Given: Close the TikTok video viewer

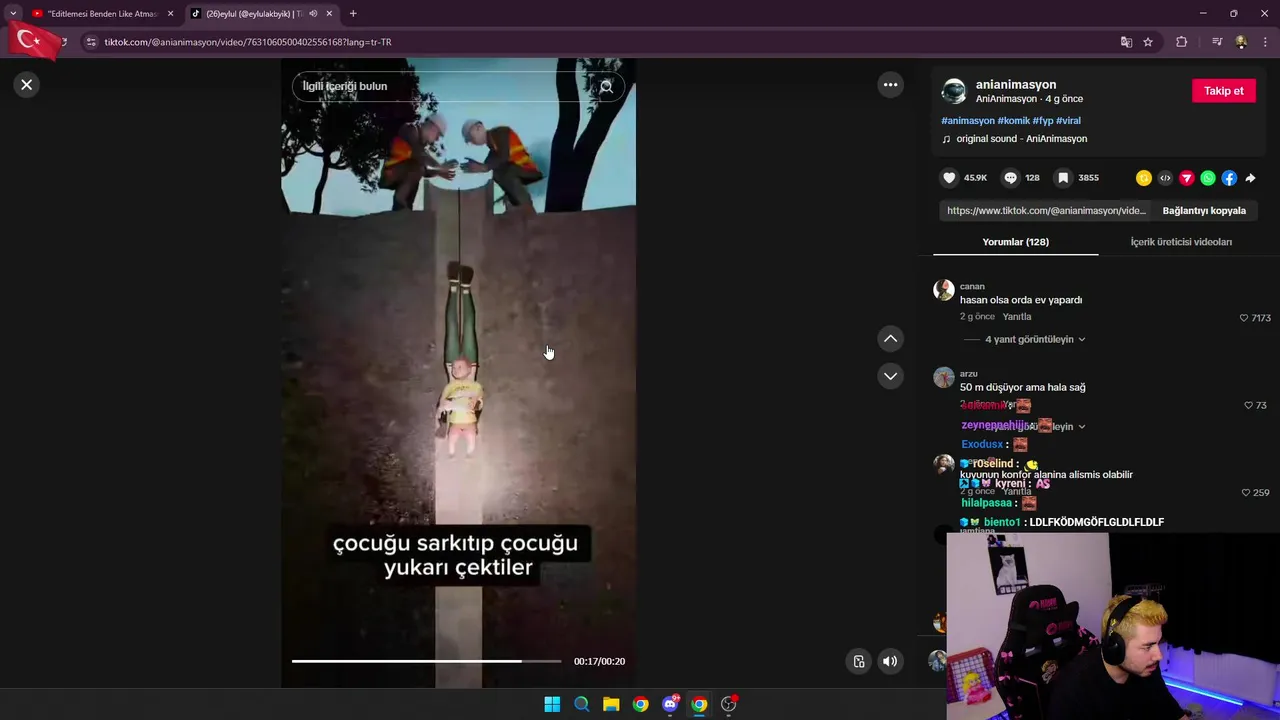Looking at the screenshot, I should (x=27, y=85).
